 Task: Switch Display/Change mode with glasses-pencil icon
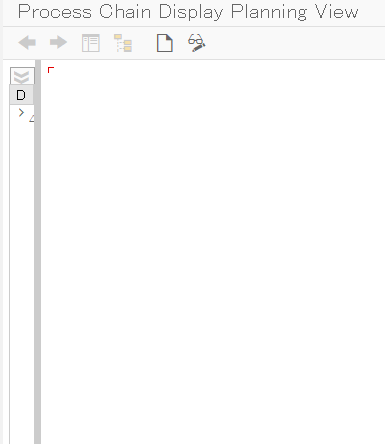click(x=197, y=43)
